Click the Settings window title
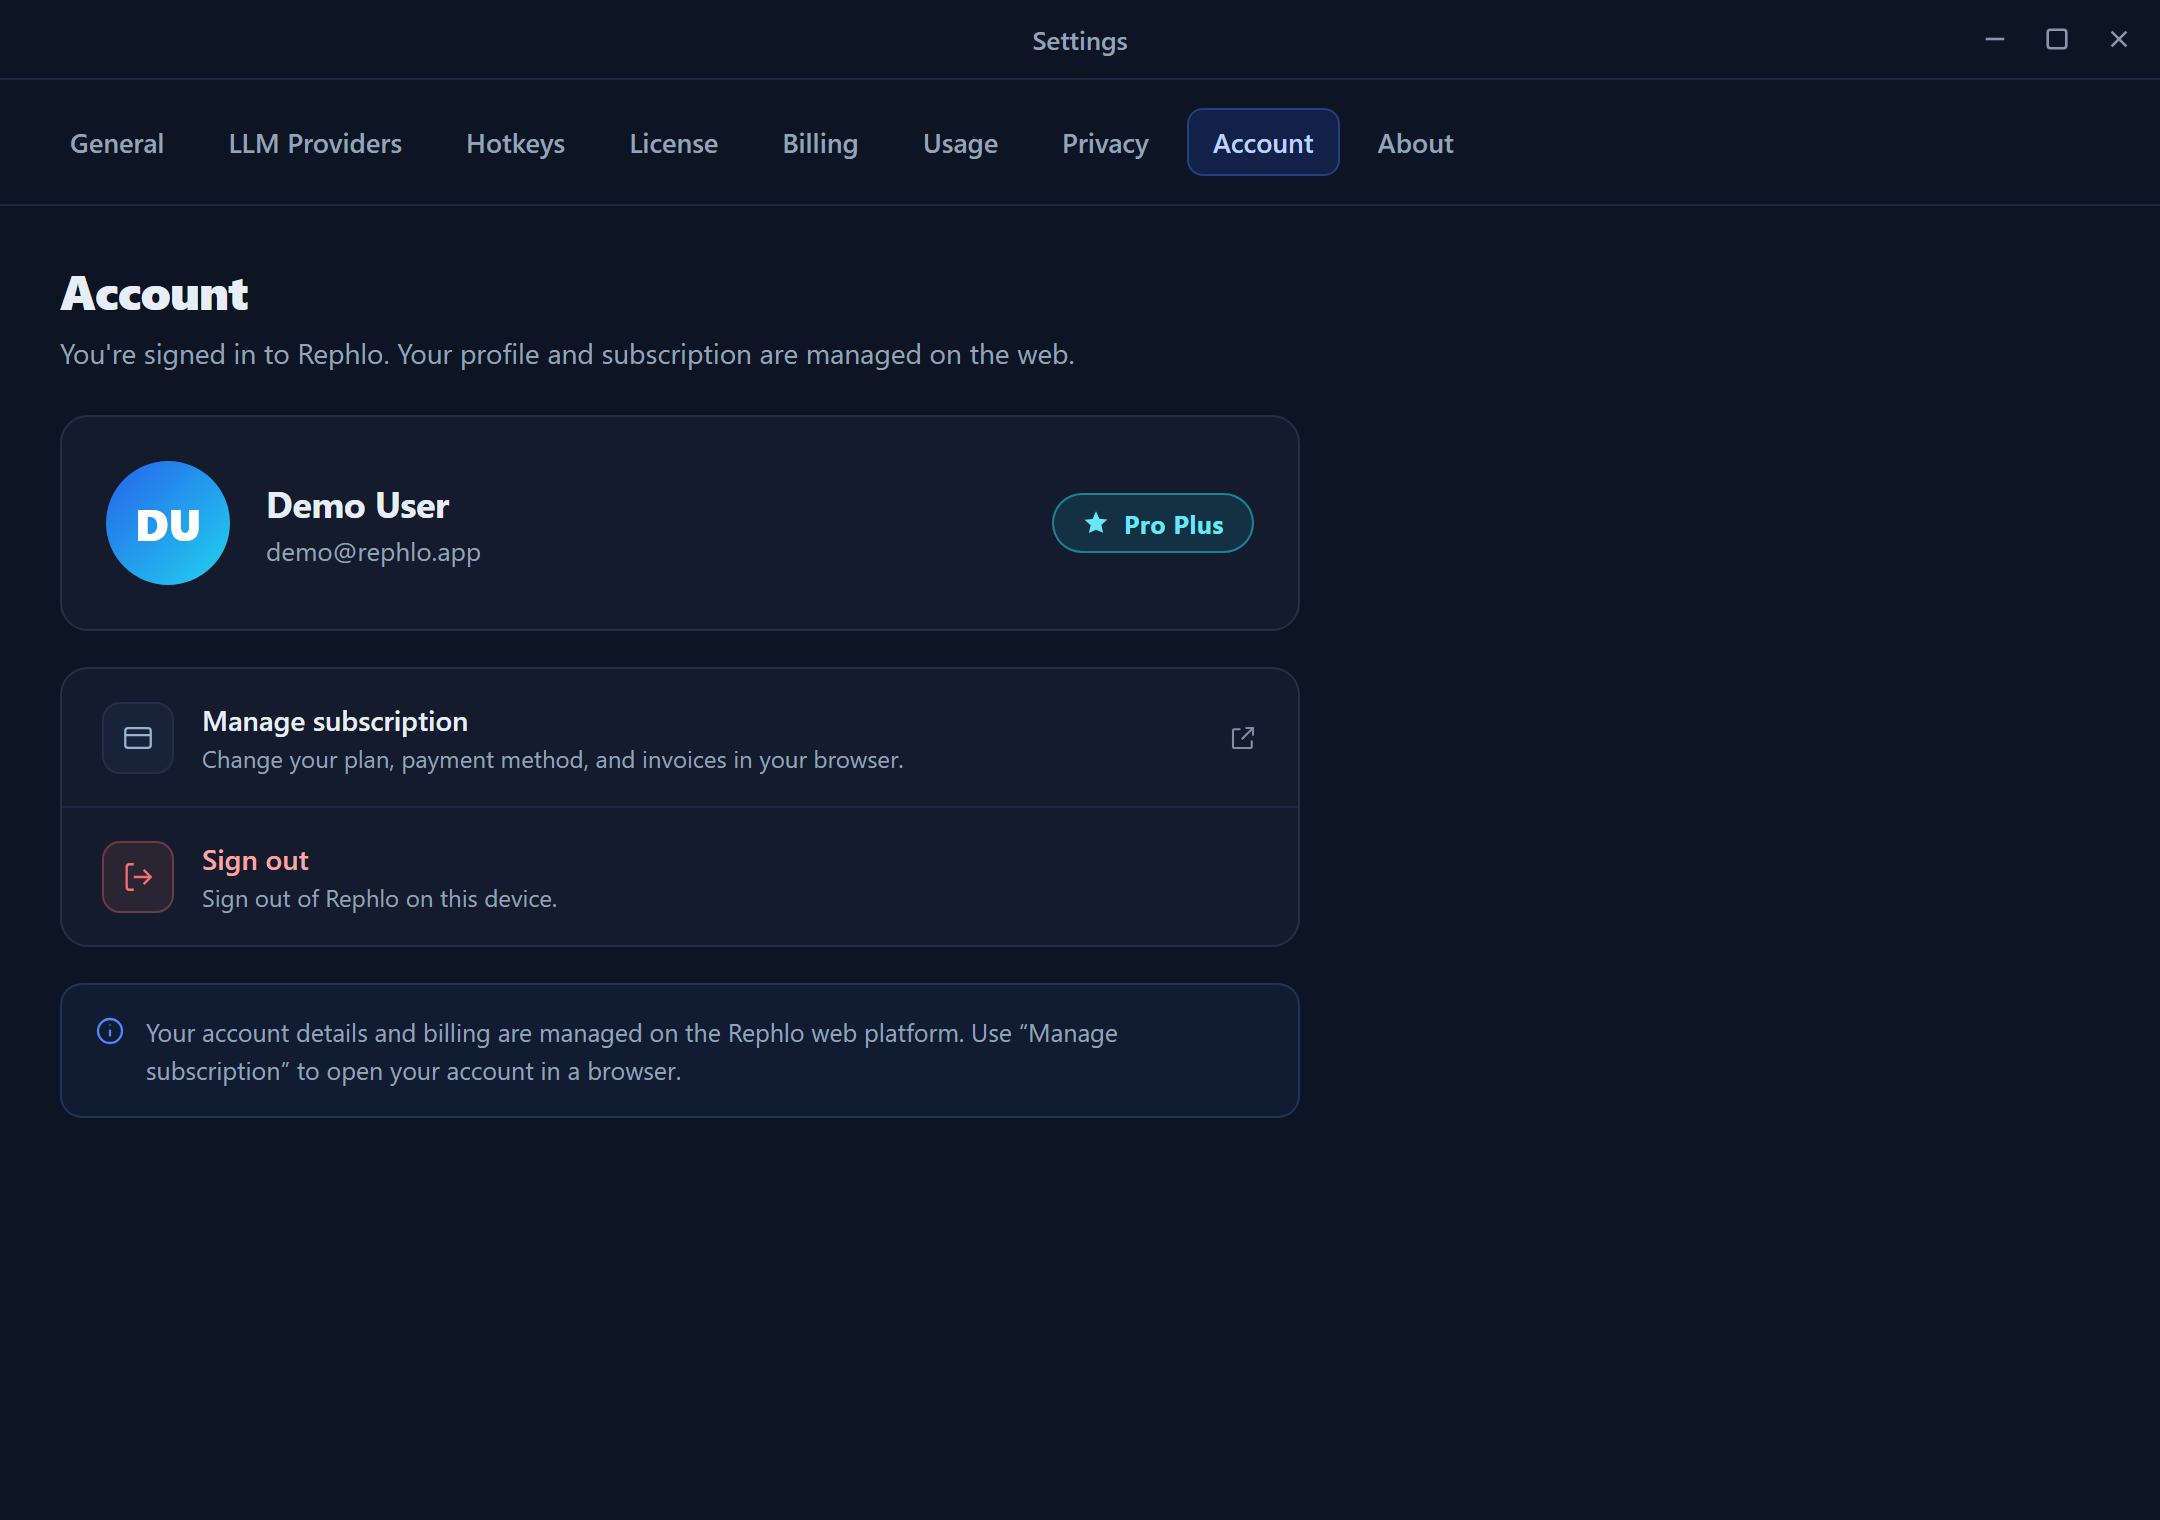This screenshot has height=1520, width=2160. 1080,41
